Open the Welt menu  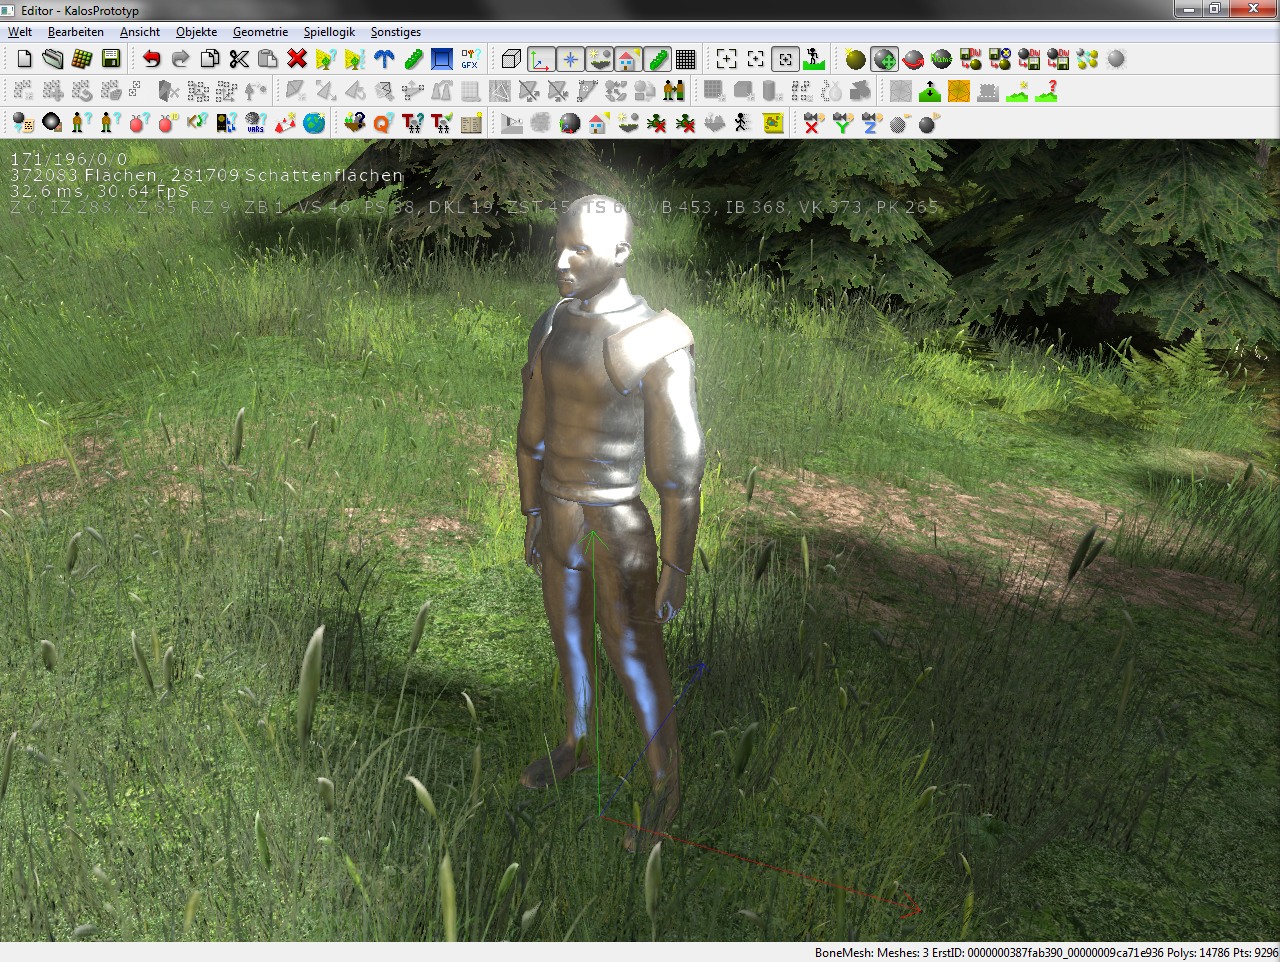20,32
